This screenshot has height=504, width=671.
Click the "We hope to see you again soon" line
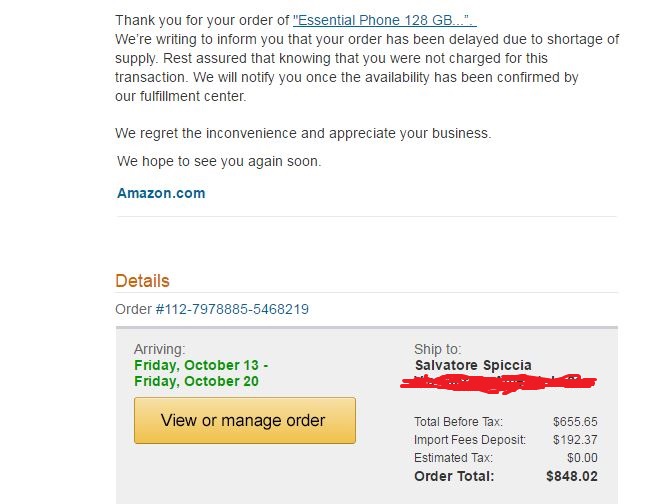(219, 161)
